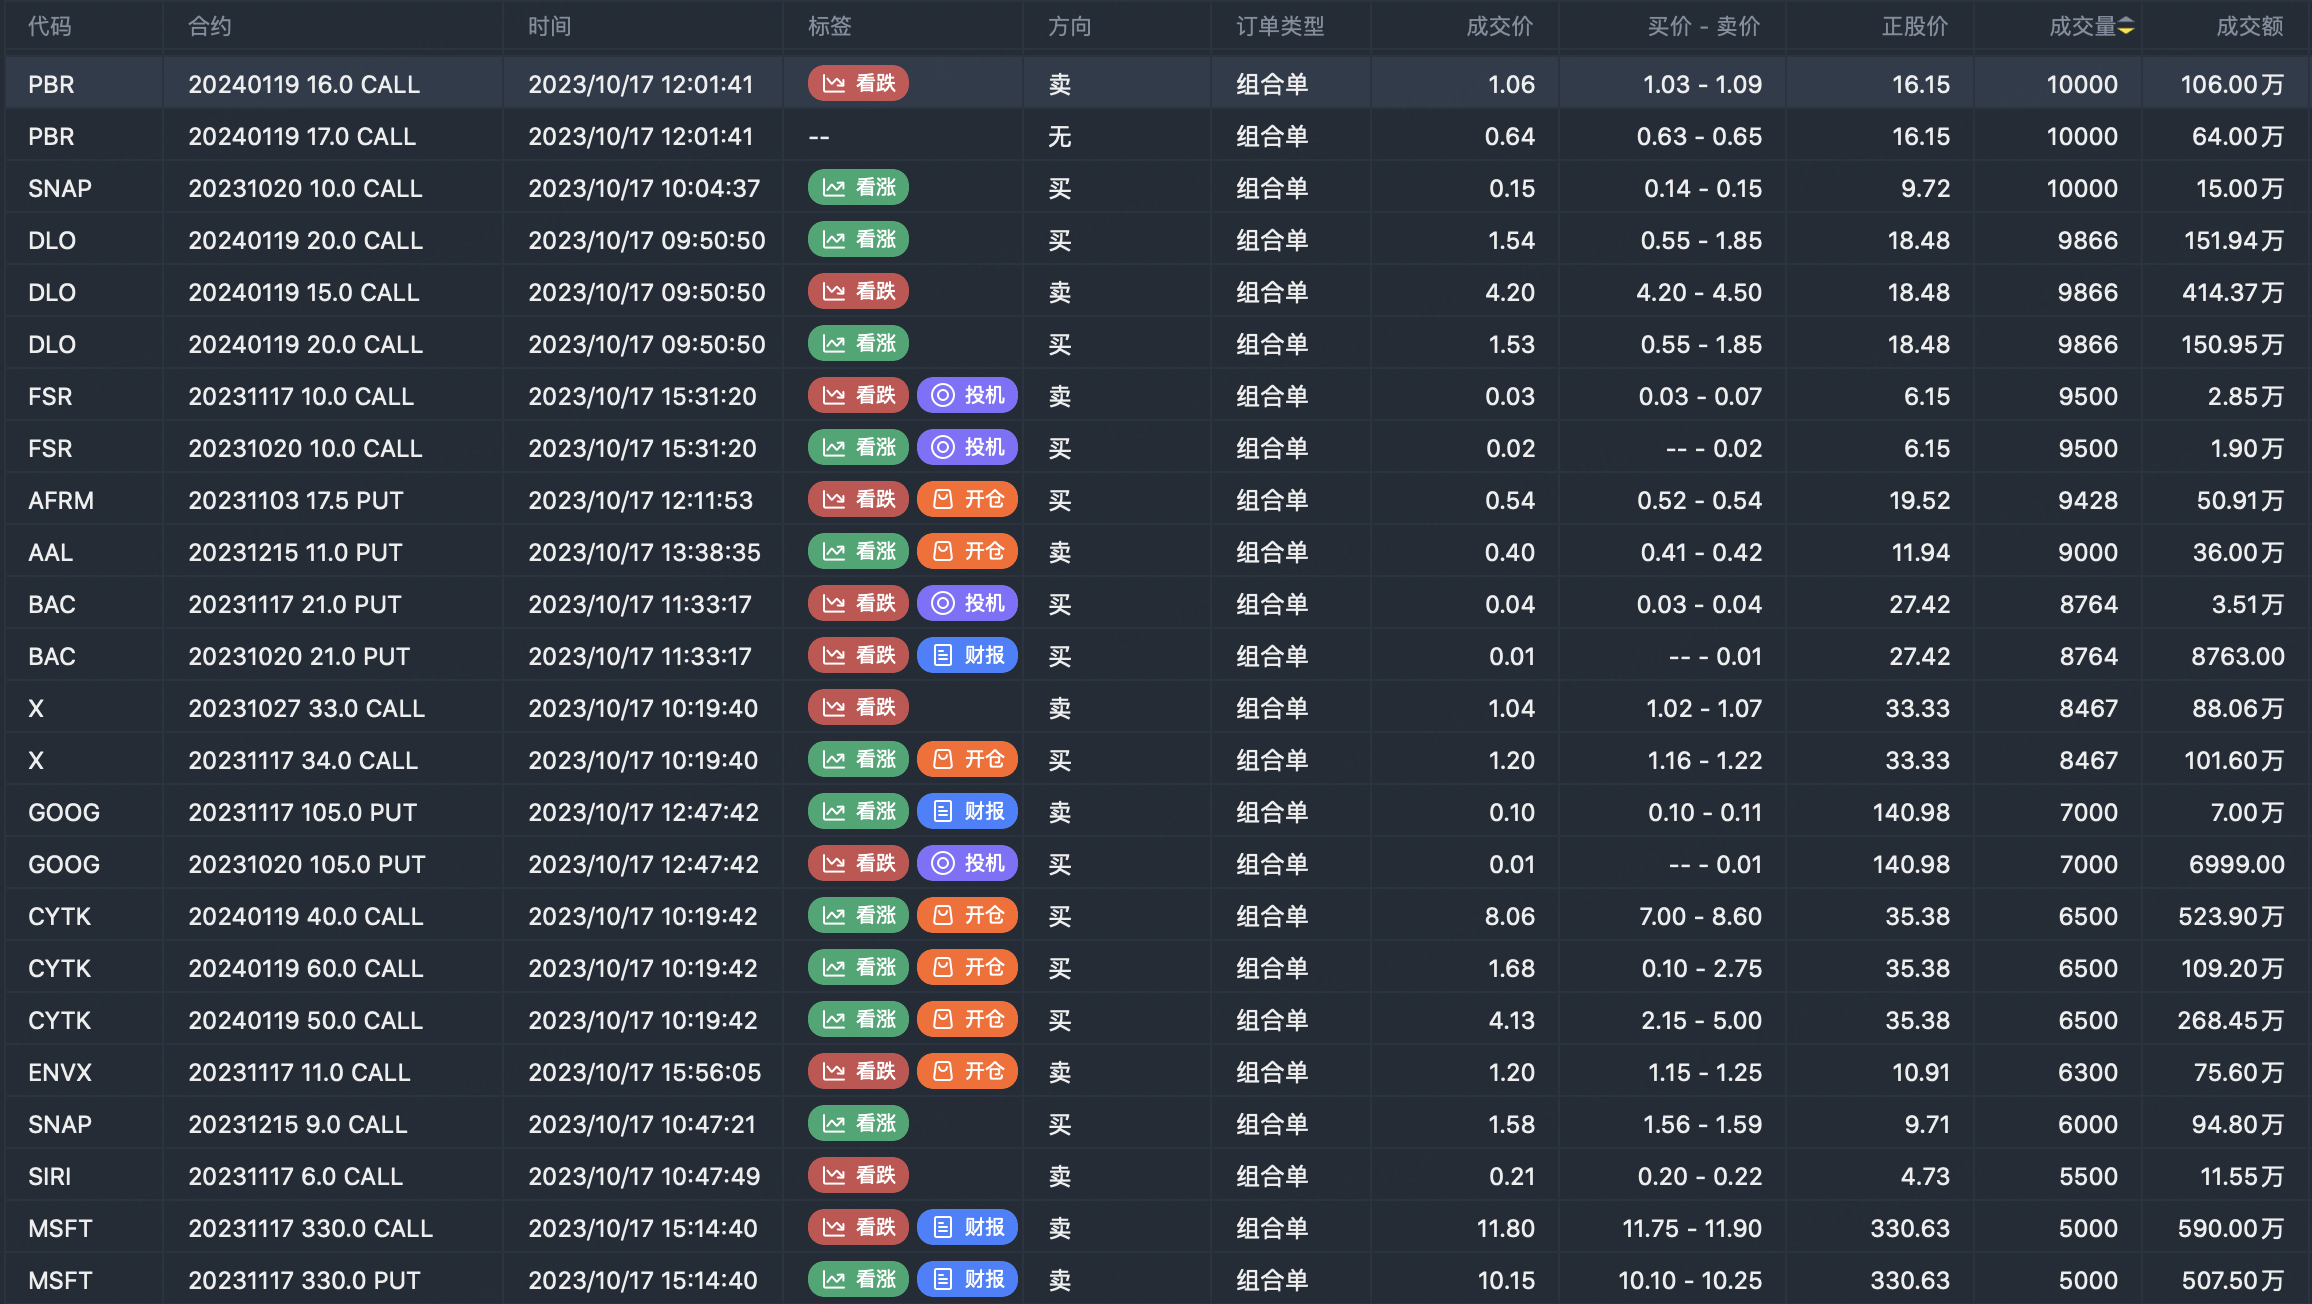
Task: Click the 看跌 tag in the ENVX row
Action: tap(858, 1072)
